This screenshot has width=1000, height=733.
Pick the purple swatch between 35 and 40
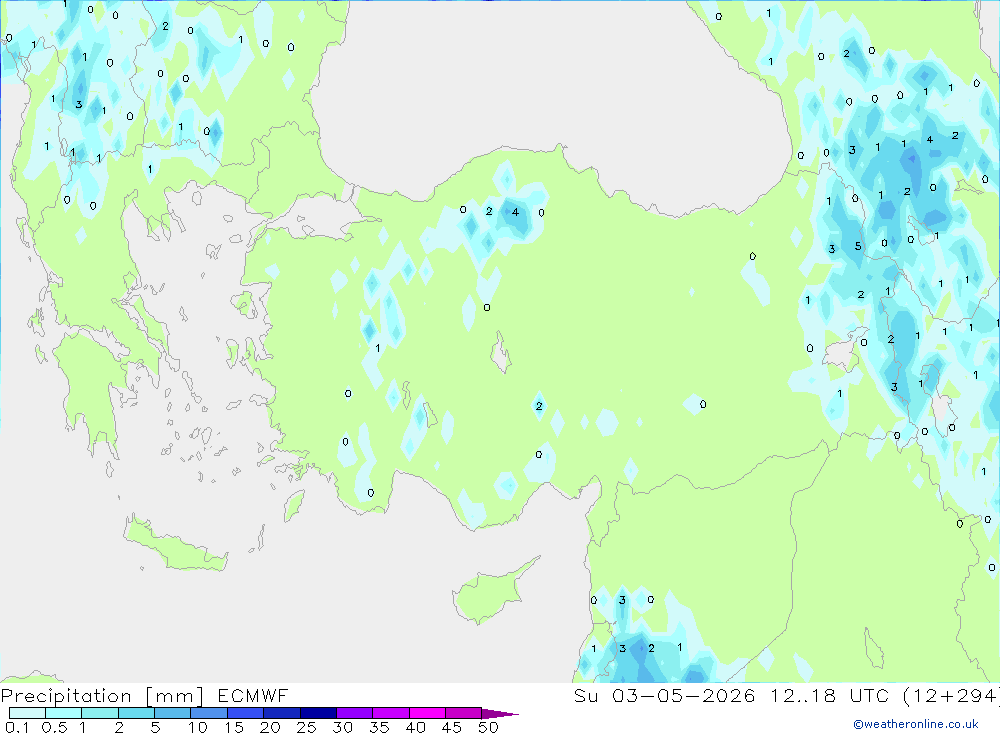click(x=391, y=713)
